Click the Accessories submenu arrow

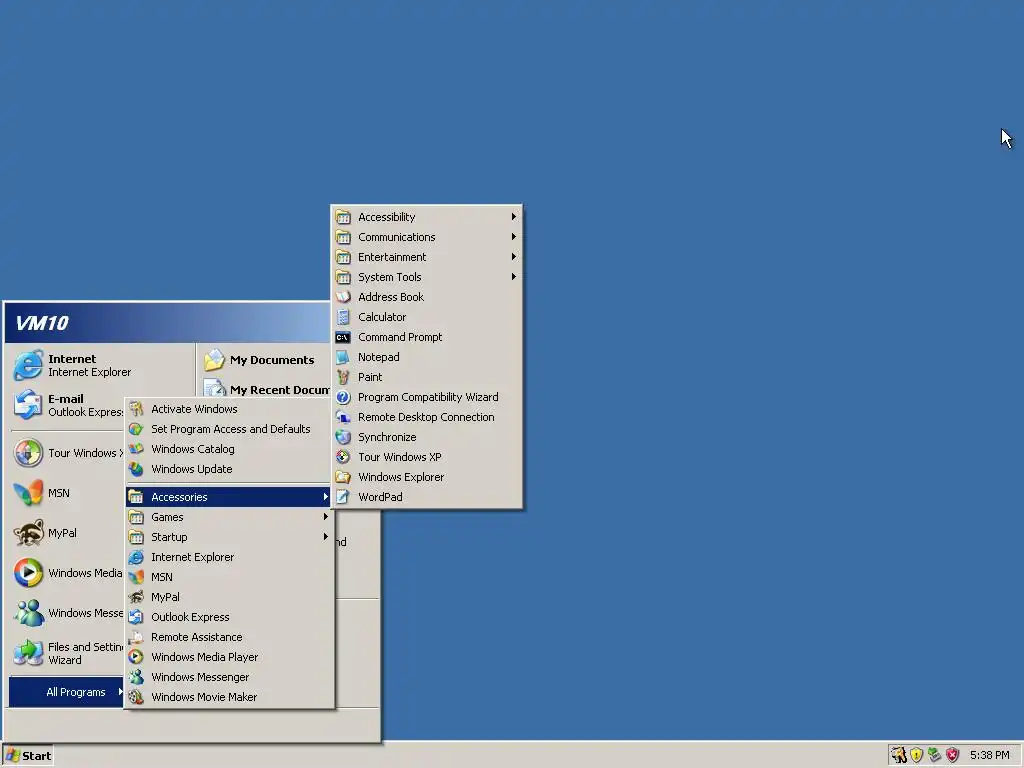tap(325, 497)
